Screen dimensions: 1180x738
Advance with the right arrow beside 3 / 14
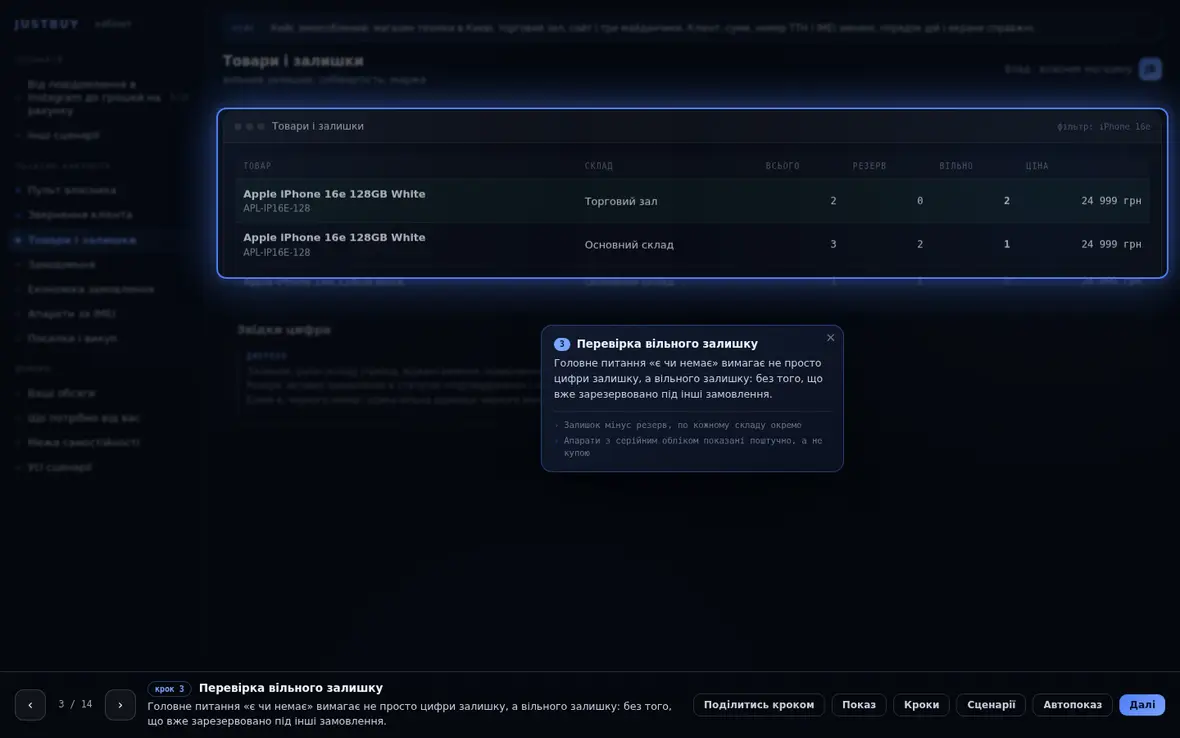pos(120,705)
